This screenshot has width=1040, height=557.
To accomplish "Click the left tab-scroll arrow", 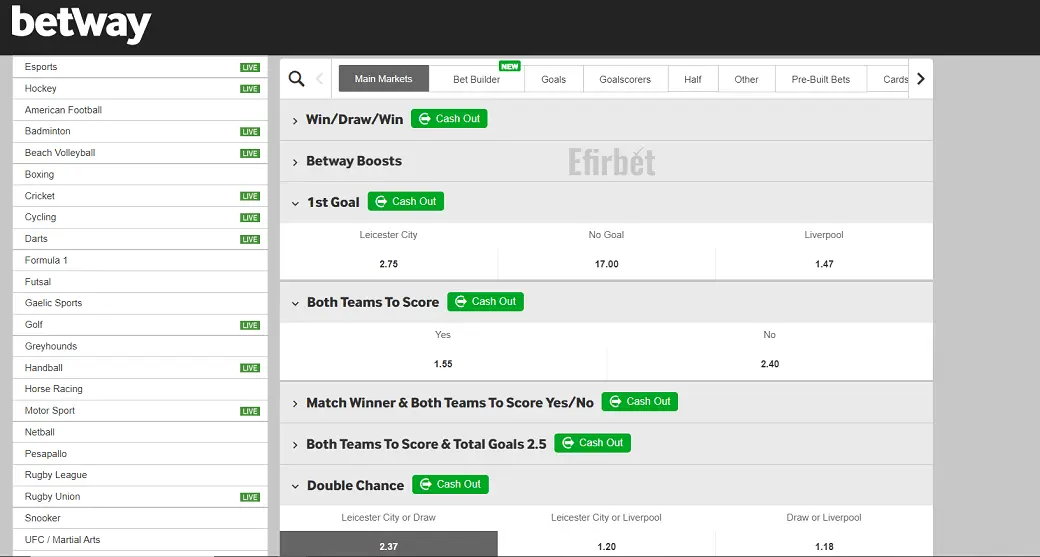I will click(320, 79).
